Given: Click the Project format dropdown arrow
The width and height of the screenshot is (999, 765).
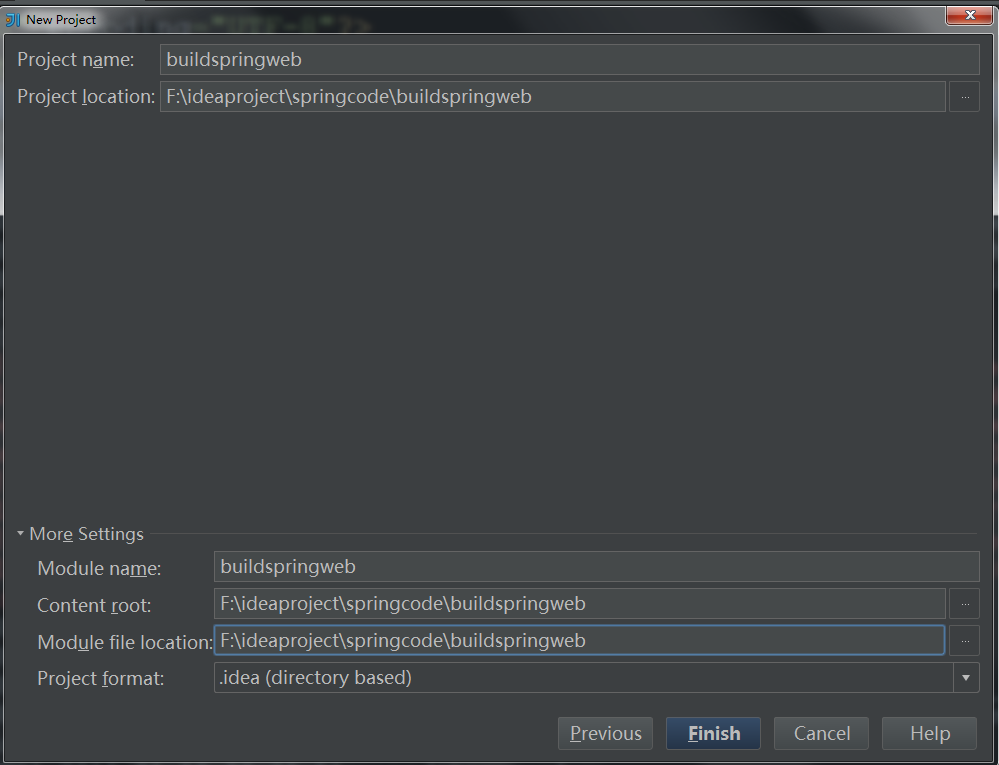Looking at the screenshot, I should pos(966,677).
